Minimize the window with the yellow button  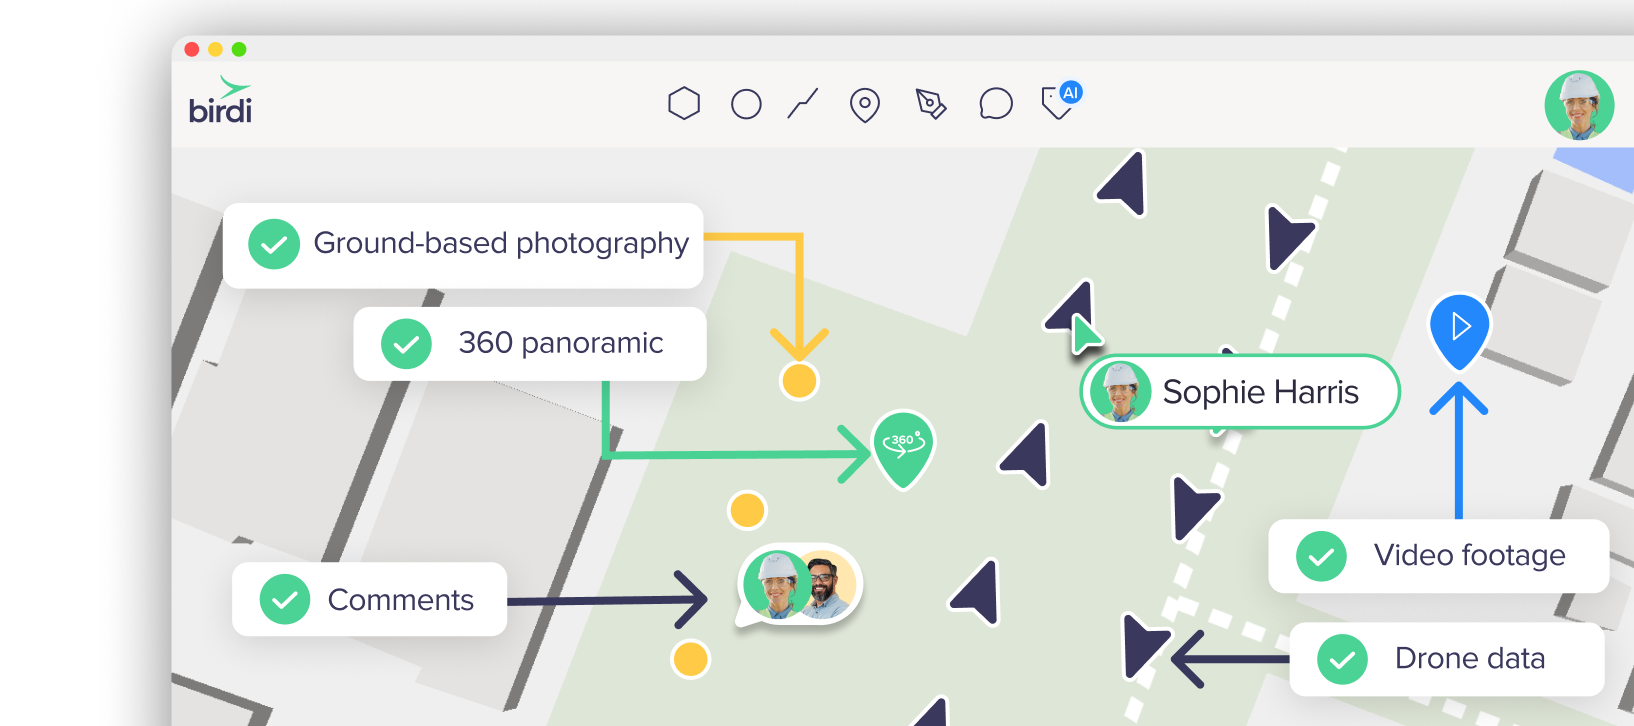click(215, 49)
